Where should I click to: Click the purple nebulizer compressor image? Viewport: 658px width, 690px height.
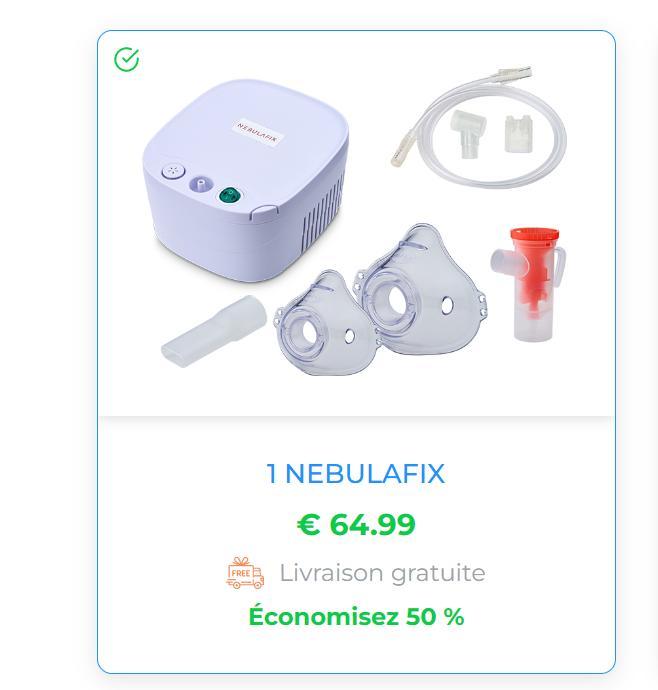(246, 180)
